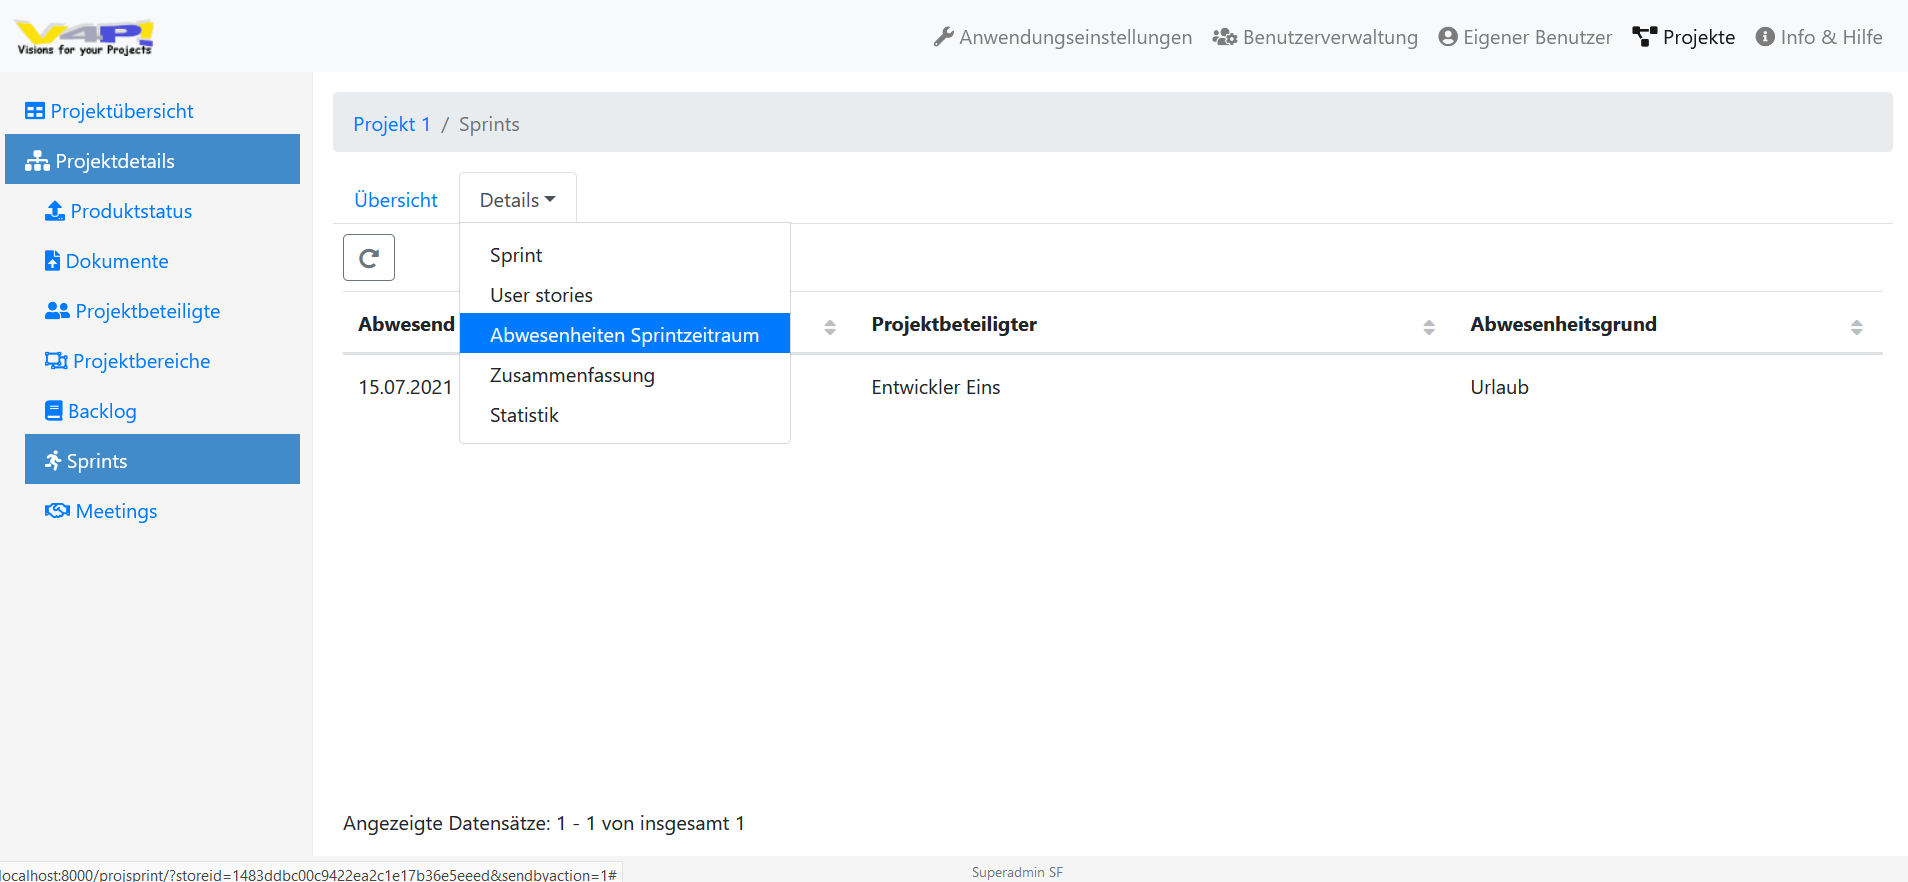The width and height of the screenshot is (1908, 882).
Task: Open Backlog in the sidebar
Action: [162, 411]
